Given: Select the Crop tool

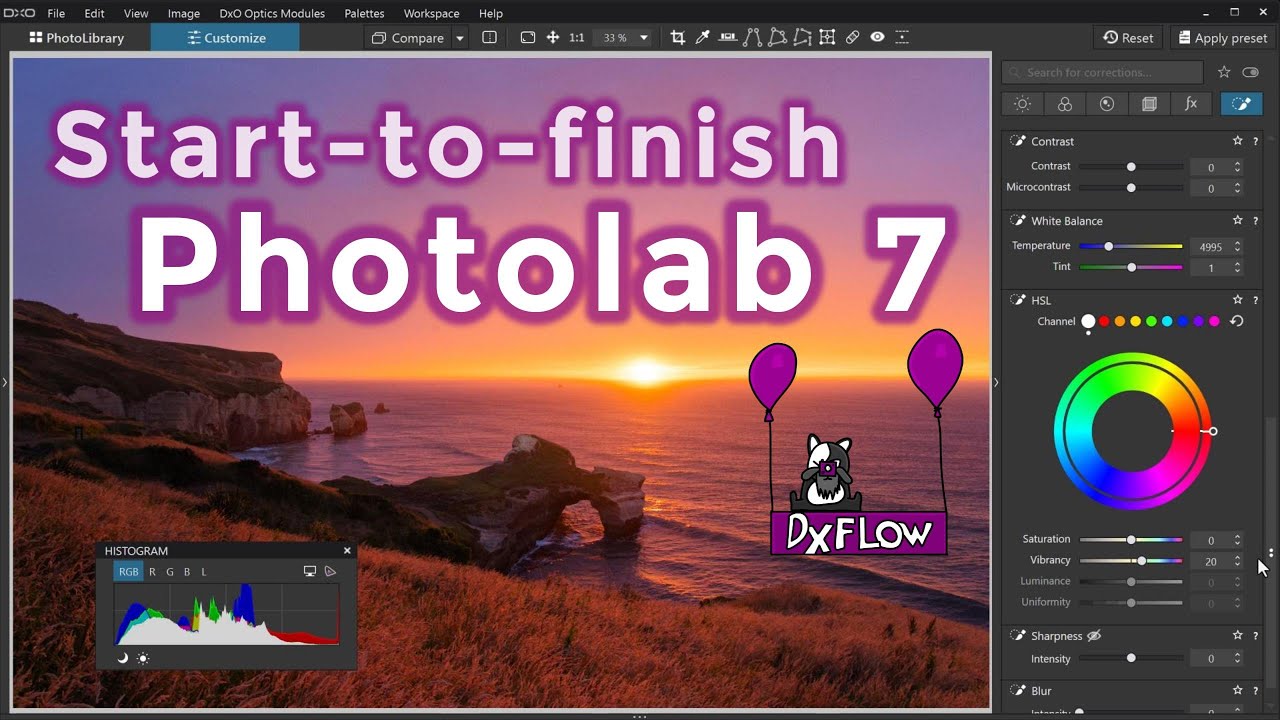Looking at the screenshot, I should (x=678, y=38).
